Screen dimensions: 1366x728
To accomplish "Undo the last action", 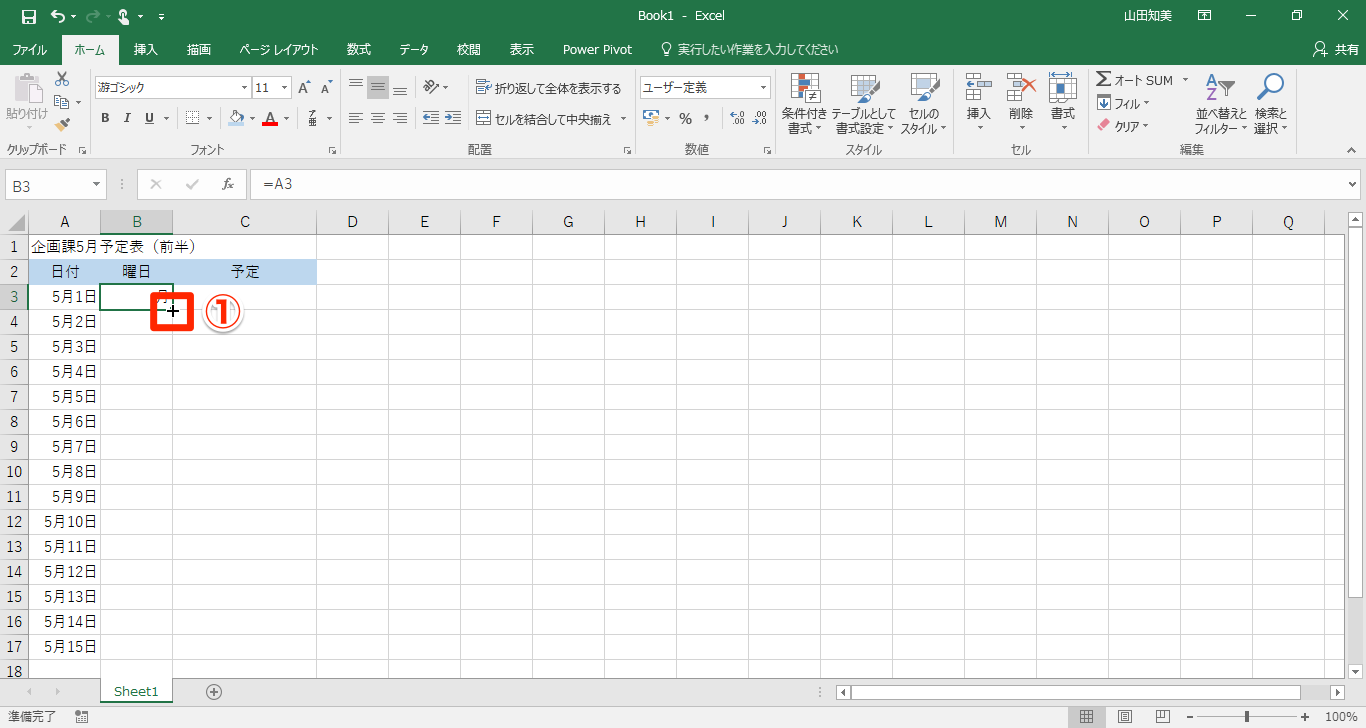I will click(58, 16).
